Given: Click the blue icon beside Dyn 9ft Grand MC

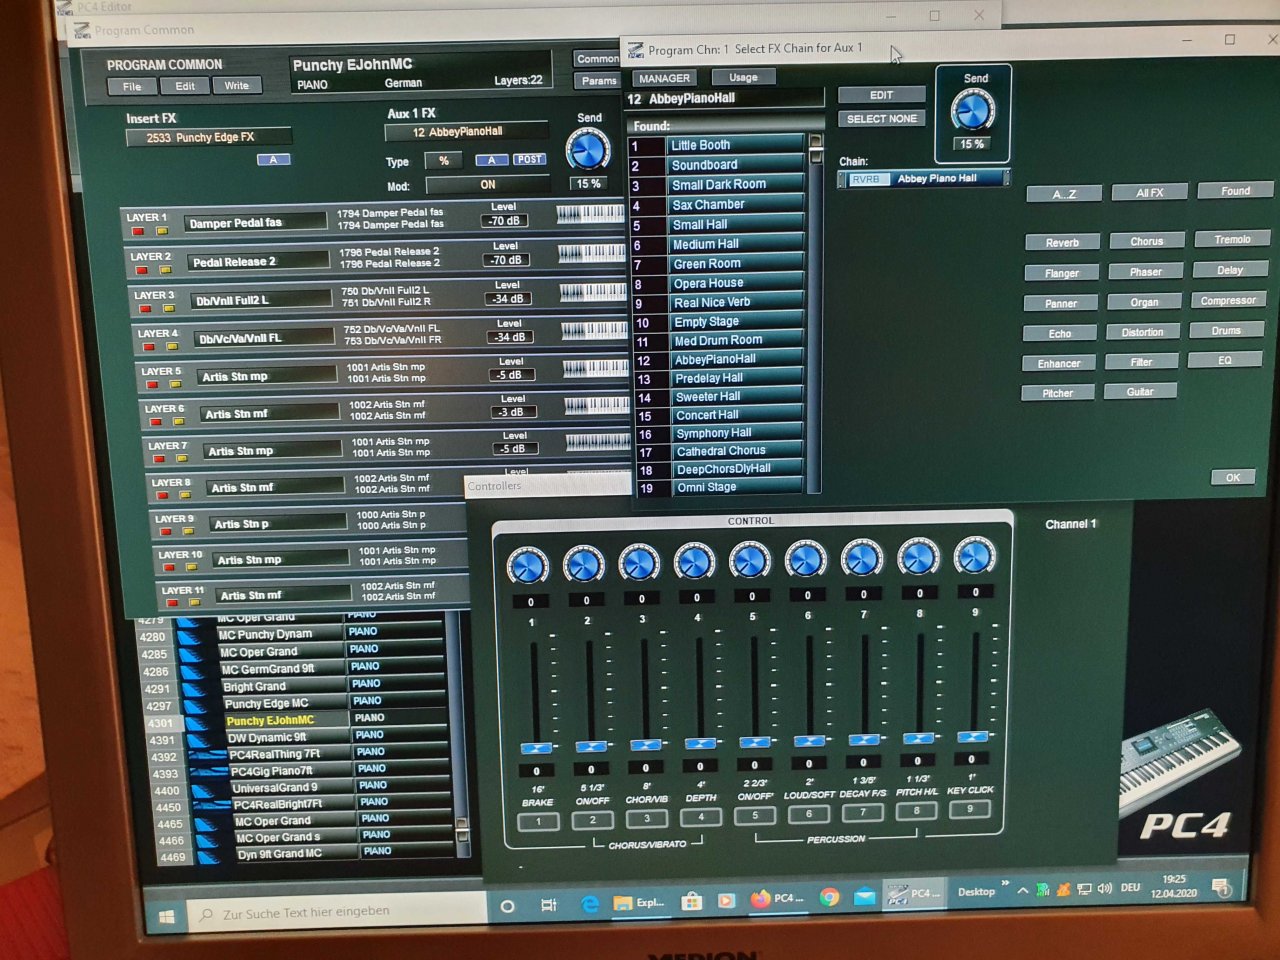Looking at the screenshot, I should pos(210,856).
